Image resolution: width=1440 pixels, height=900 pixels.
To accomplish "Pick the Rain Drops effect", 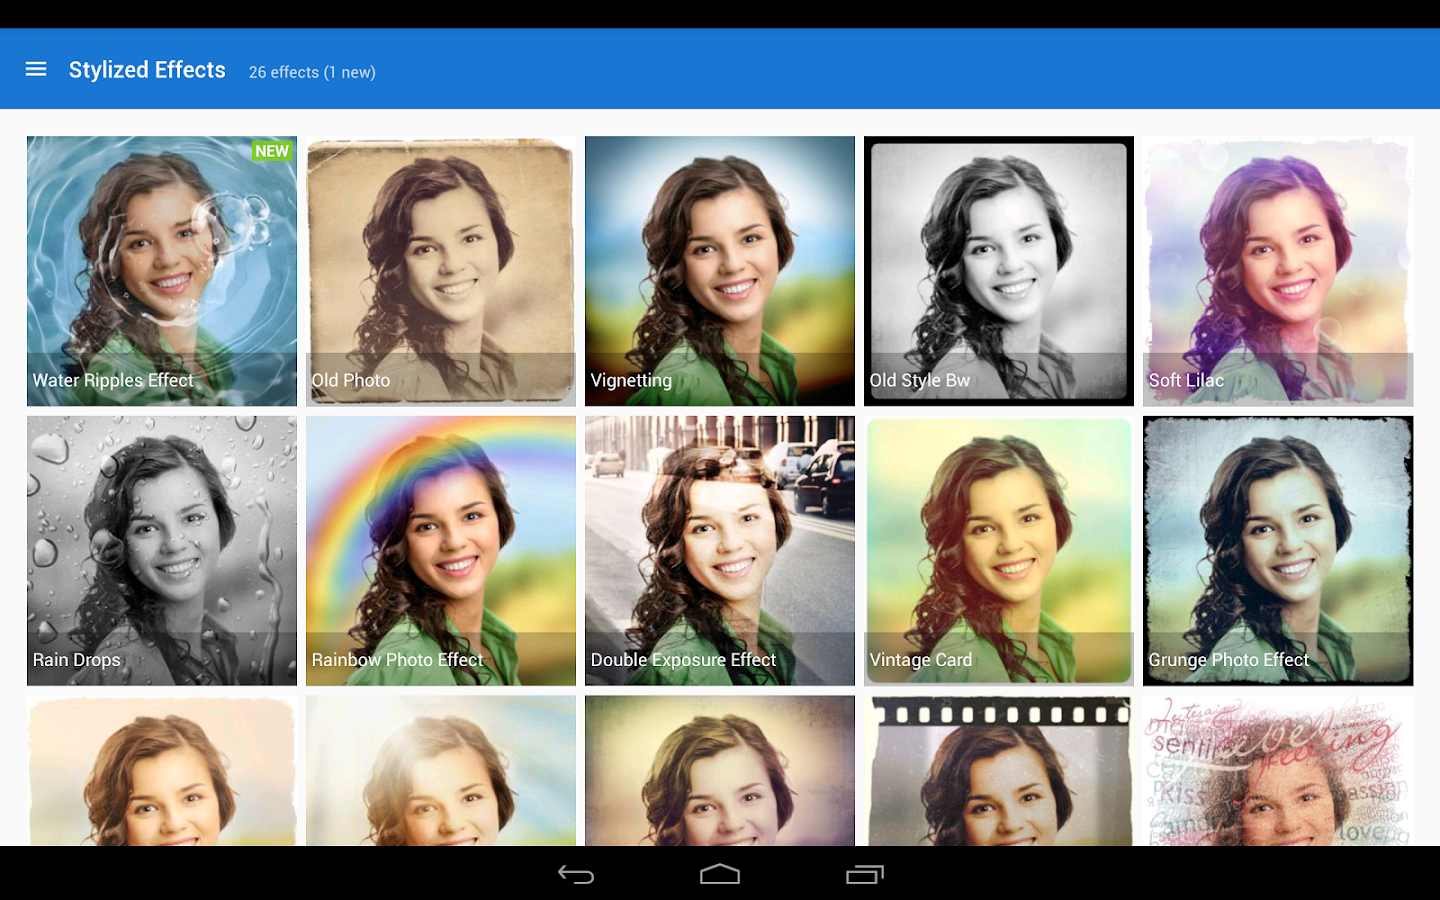I will point(162,551).
